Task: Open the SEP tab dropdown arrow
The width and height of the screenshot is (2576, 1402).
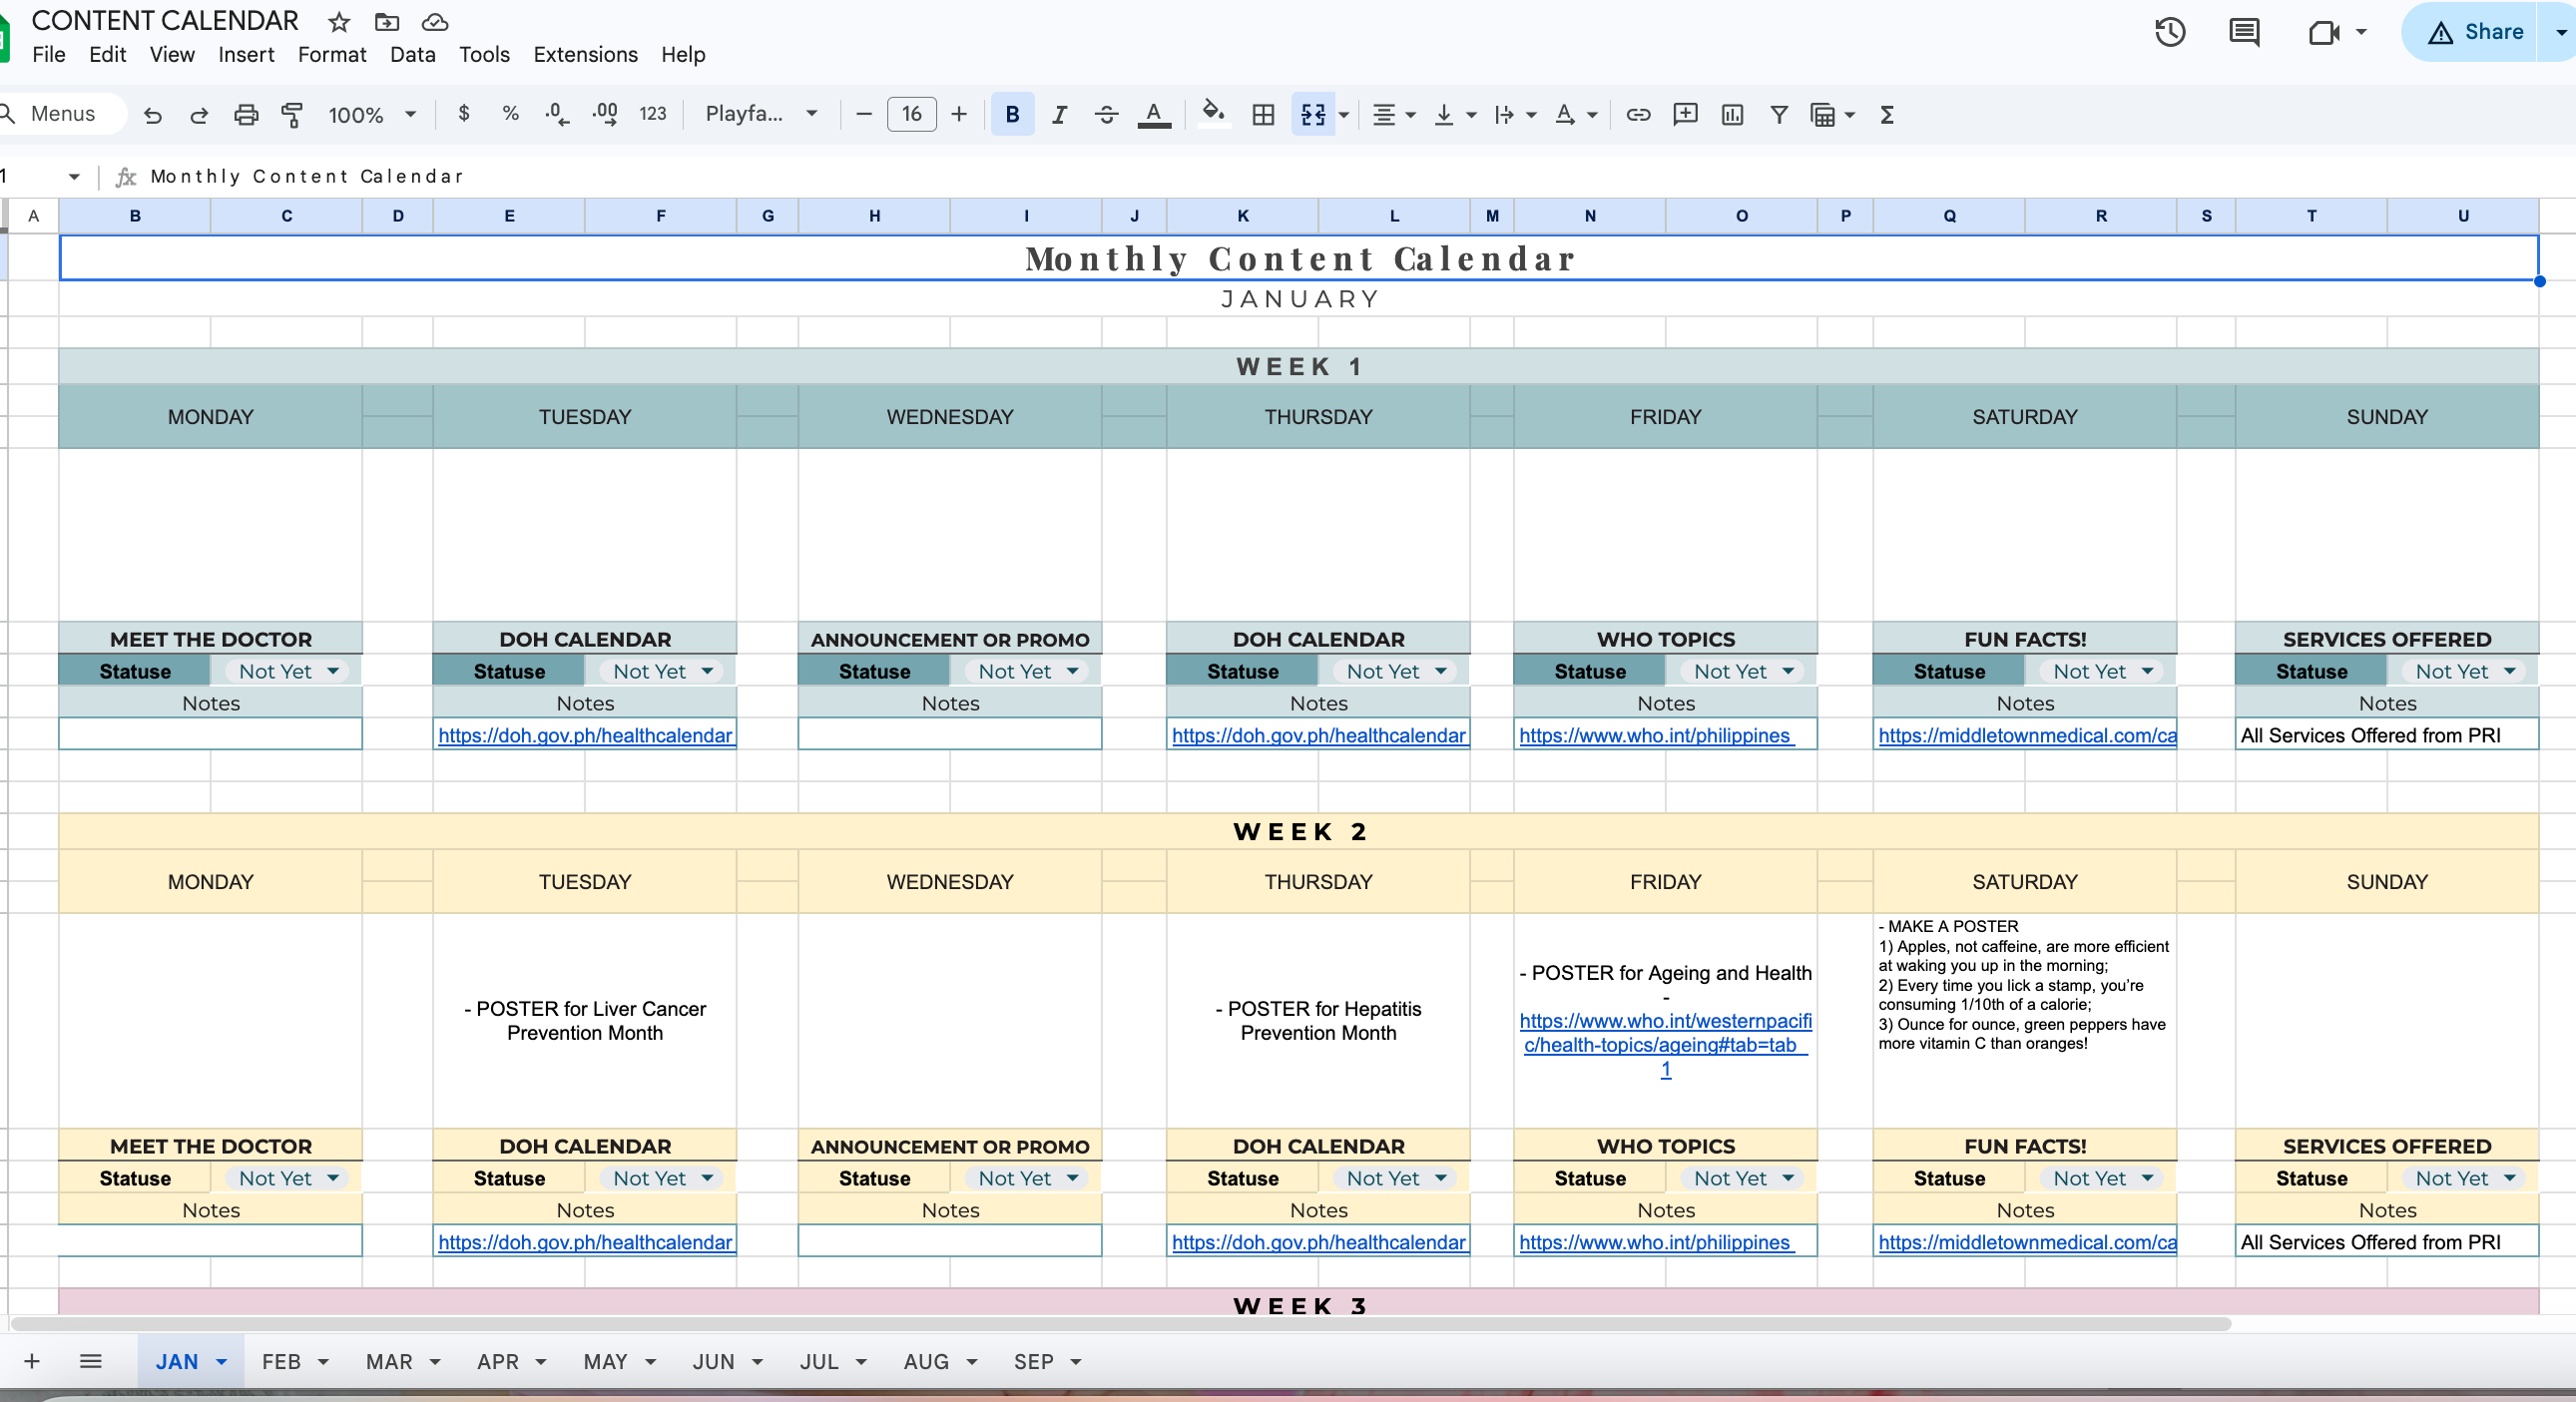Action: (x=1076, y=1362)
